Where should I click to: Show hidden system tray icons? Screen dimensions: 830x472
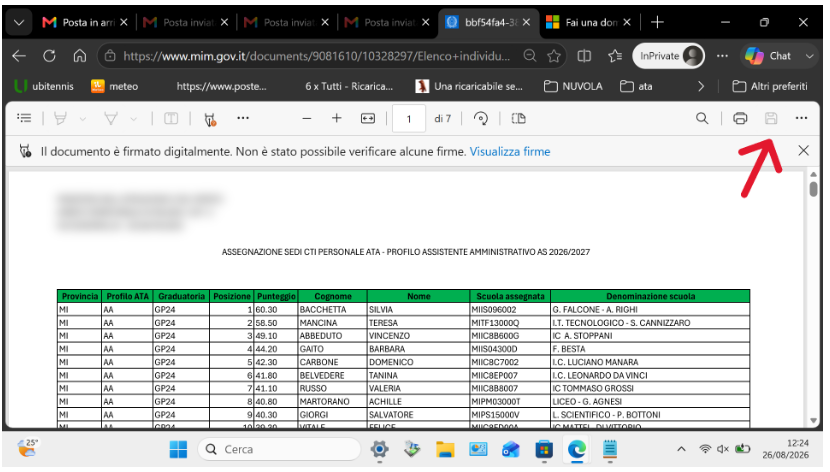point(681,449)
